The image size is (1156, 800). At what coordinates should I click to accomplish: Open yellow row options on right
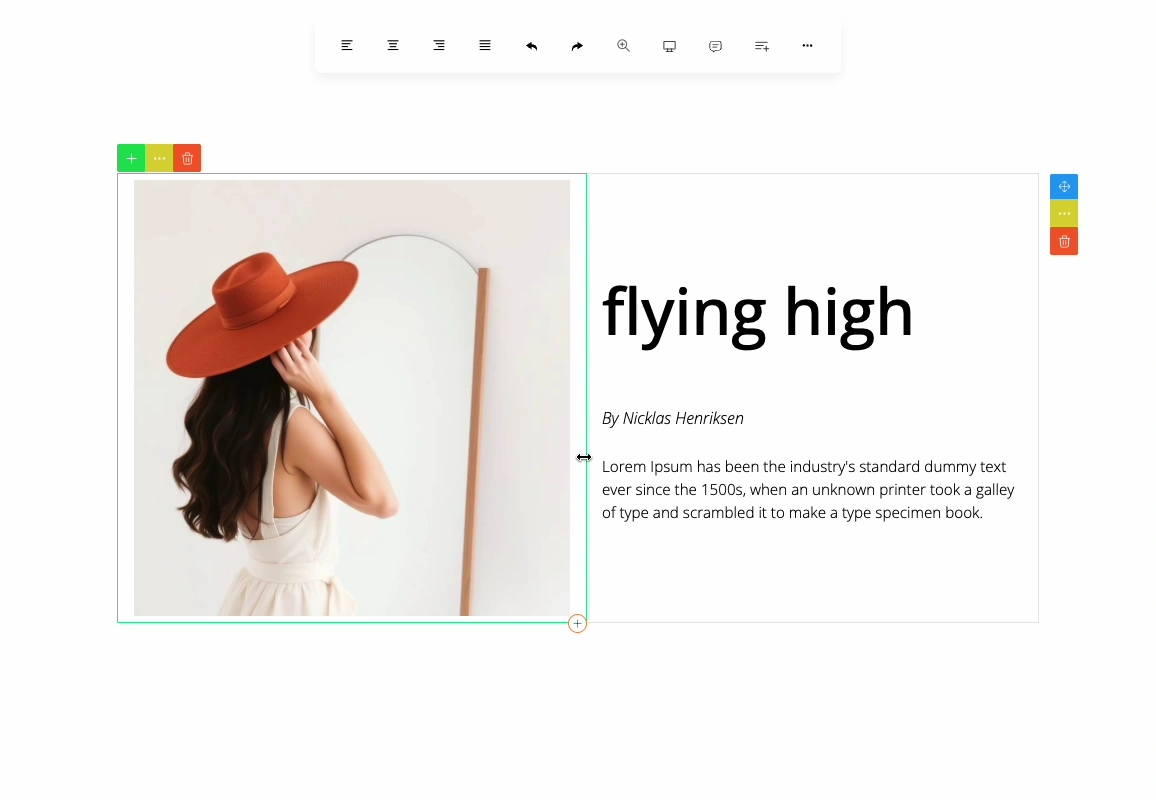point(1064,214)
